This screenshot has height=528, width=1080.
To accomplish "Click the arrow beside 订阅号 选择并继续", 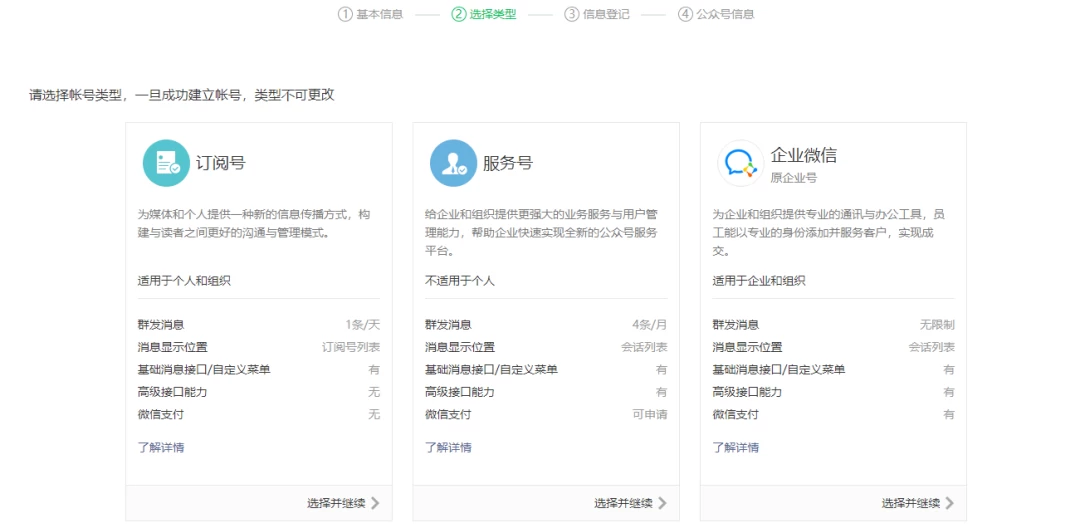I will [x=375, y=503].
